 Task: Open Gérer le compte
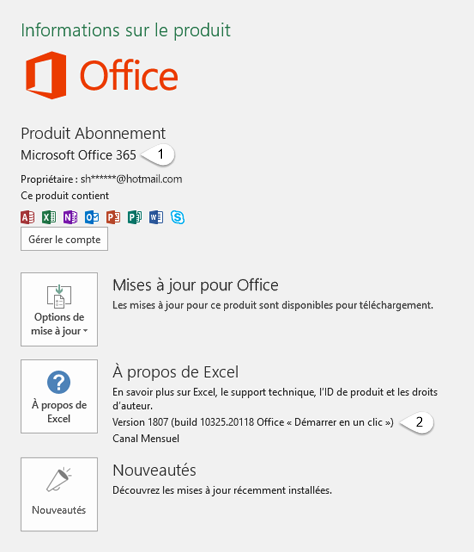point(64,239)
